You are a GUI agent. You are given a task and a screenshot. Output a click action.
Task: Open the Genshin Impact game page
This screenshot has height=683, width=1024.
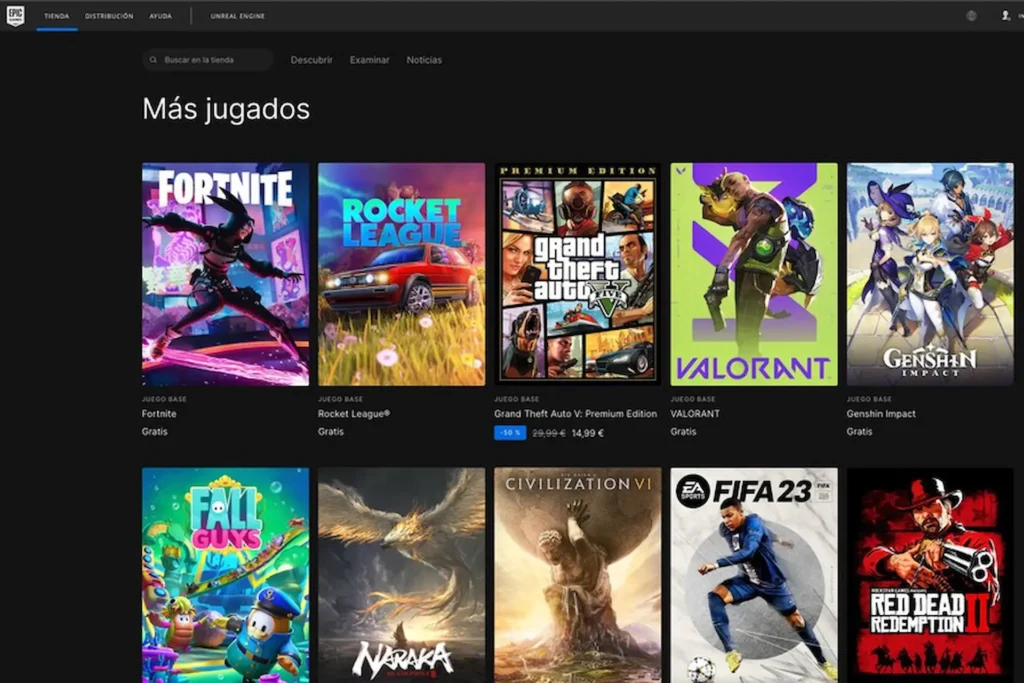point(930,272)
